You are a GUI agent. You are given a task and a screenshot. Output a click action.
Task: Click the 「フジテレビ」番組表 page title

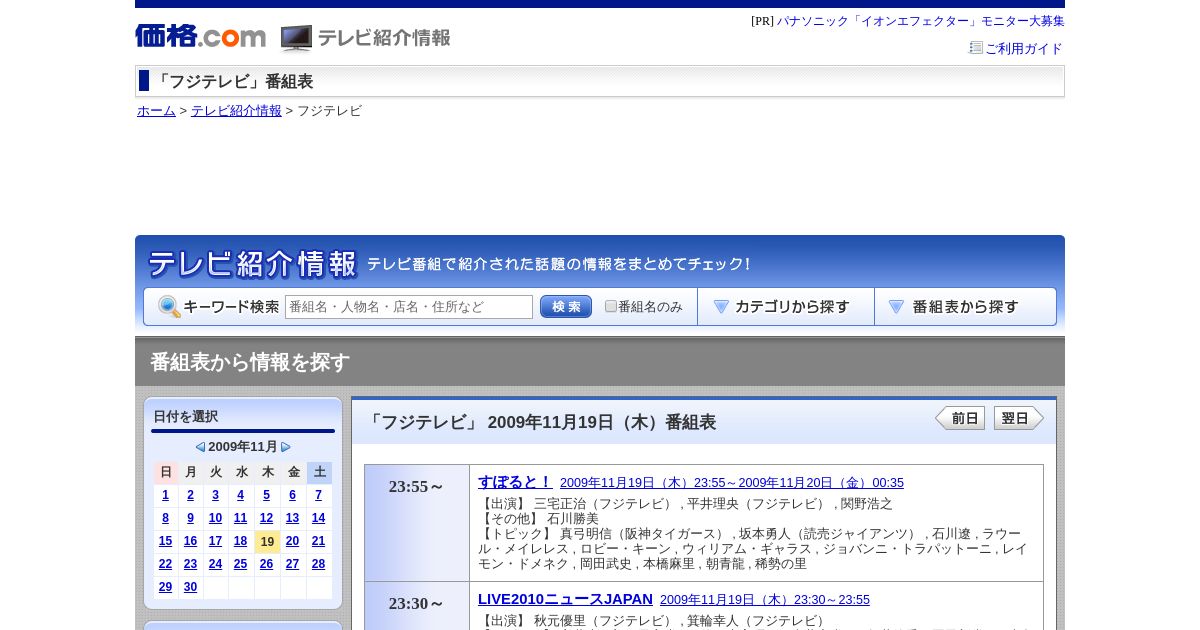click(x=233, y=82)
